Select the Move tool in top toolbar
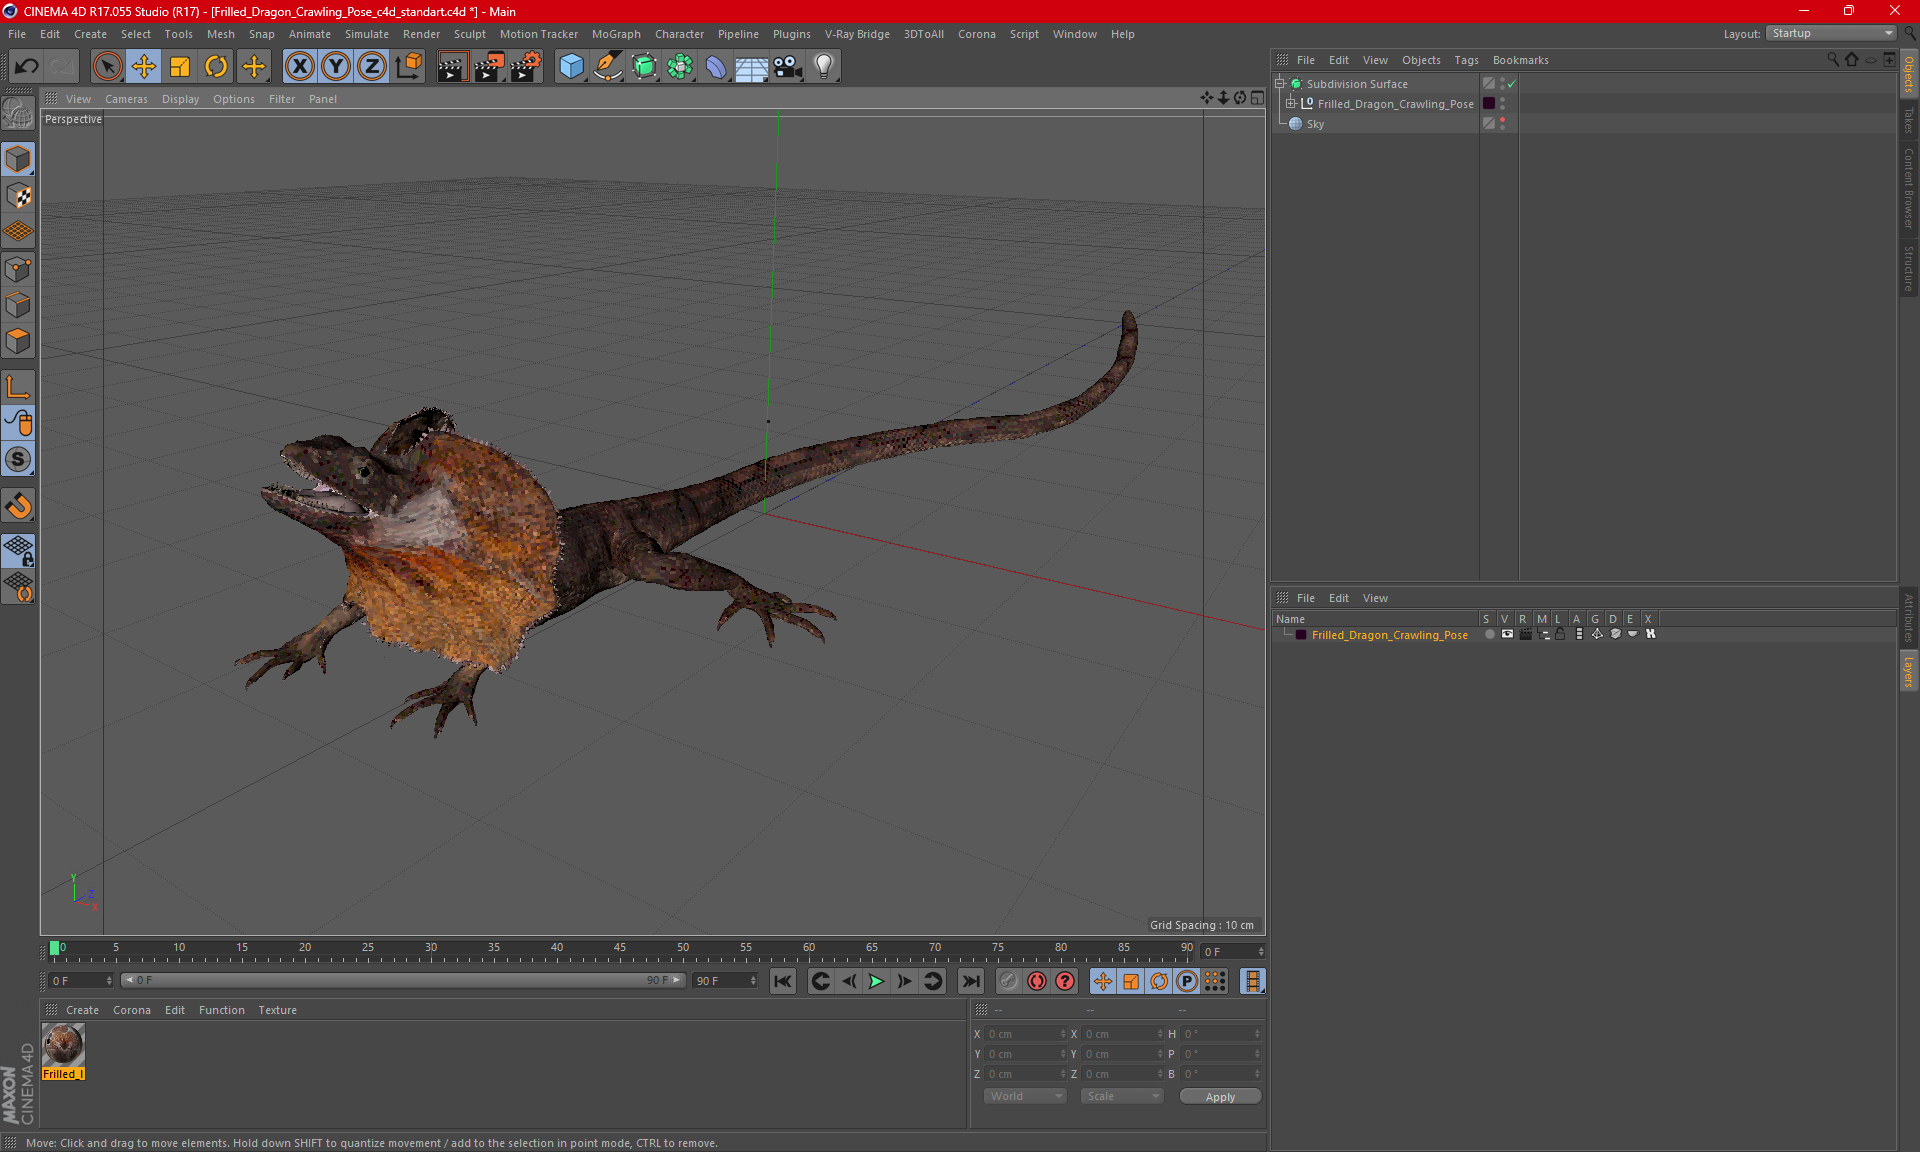Screen dimensions: 1920x1152 tap(144, 67)
